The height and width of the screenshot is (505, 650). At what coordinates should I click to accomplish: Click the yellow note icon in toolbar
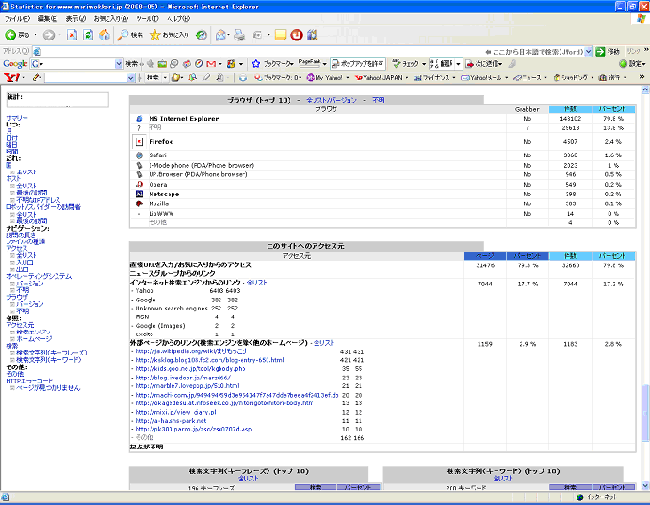pyautogui.click(x=281, y=35)
